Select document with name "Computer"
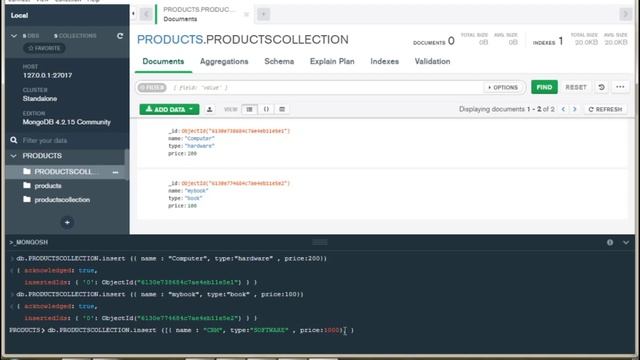This screenshot has height=360, width=640. [x=382, y=142]
